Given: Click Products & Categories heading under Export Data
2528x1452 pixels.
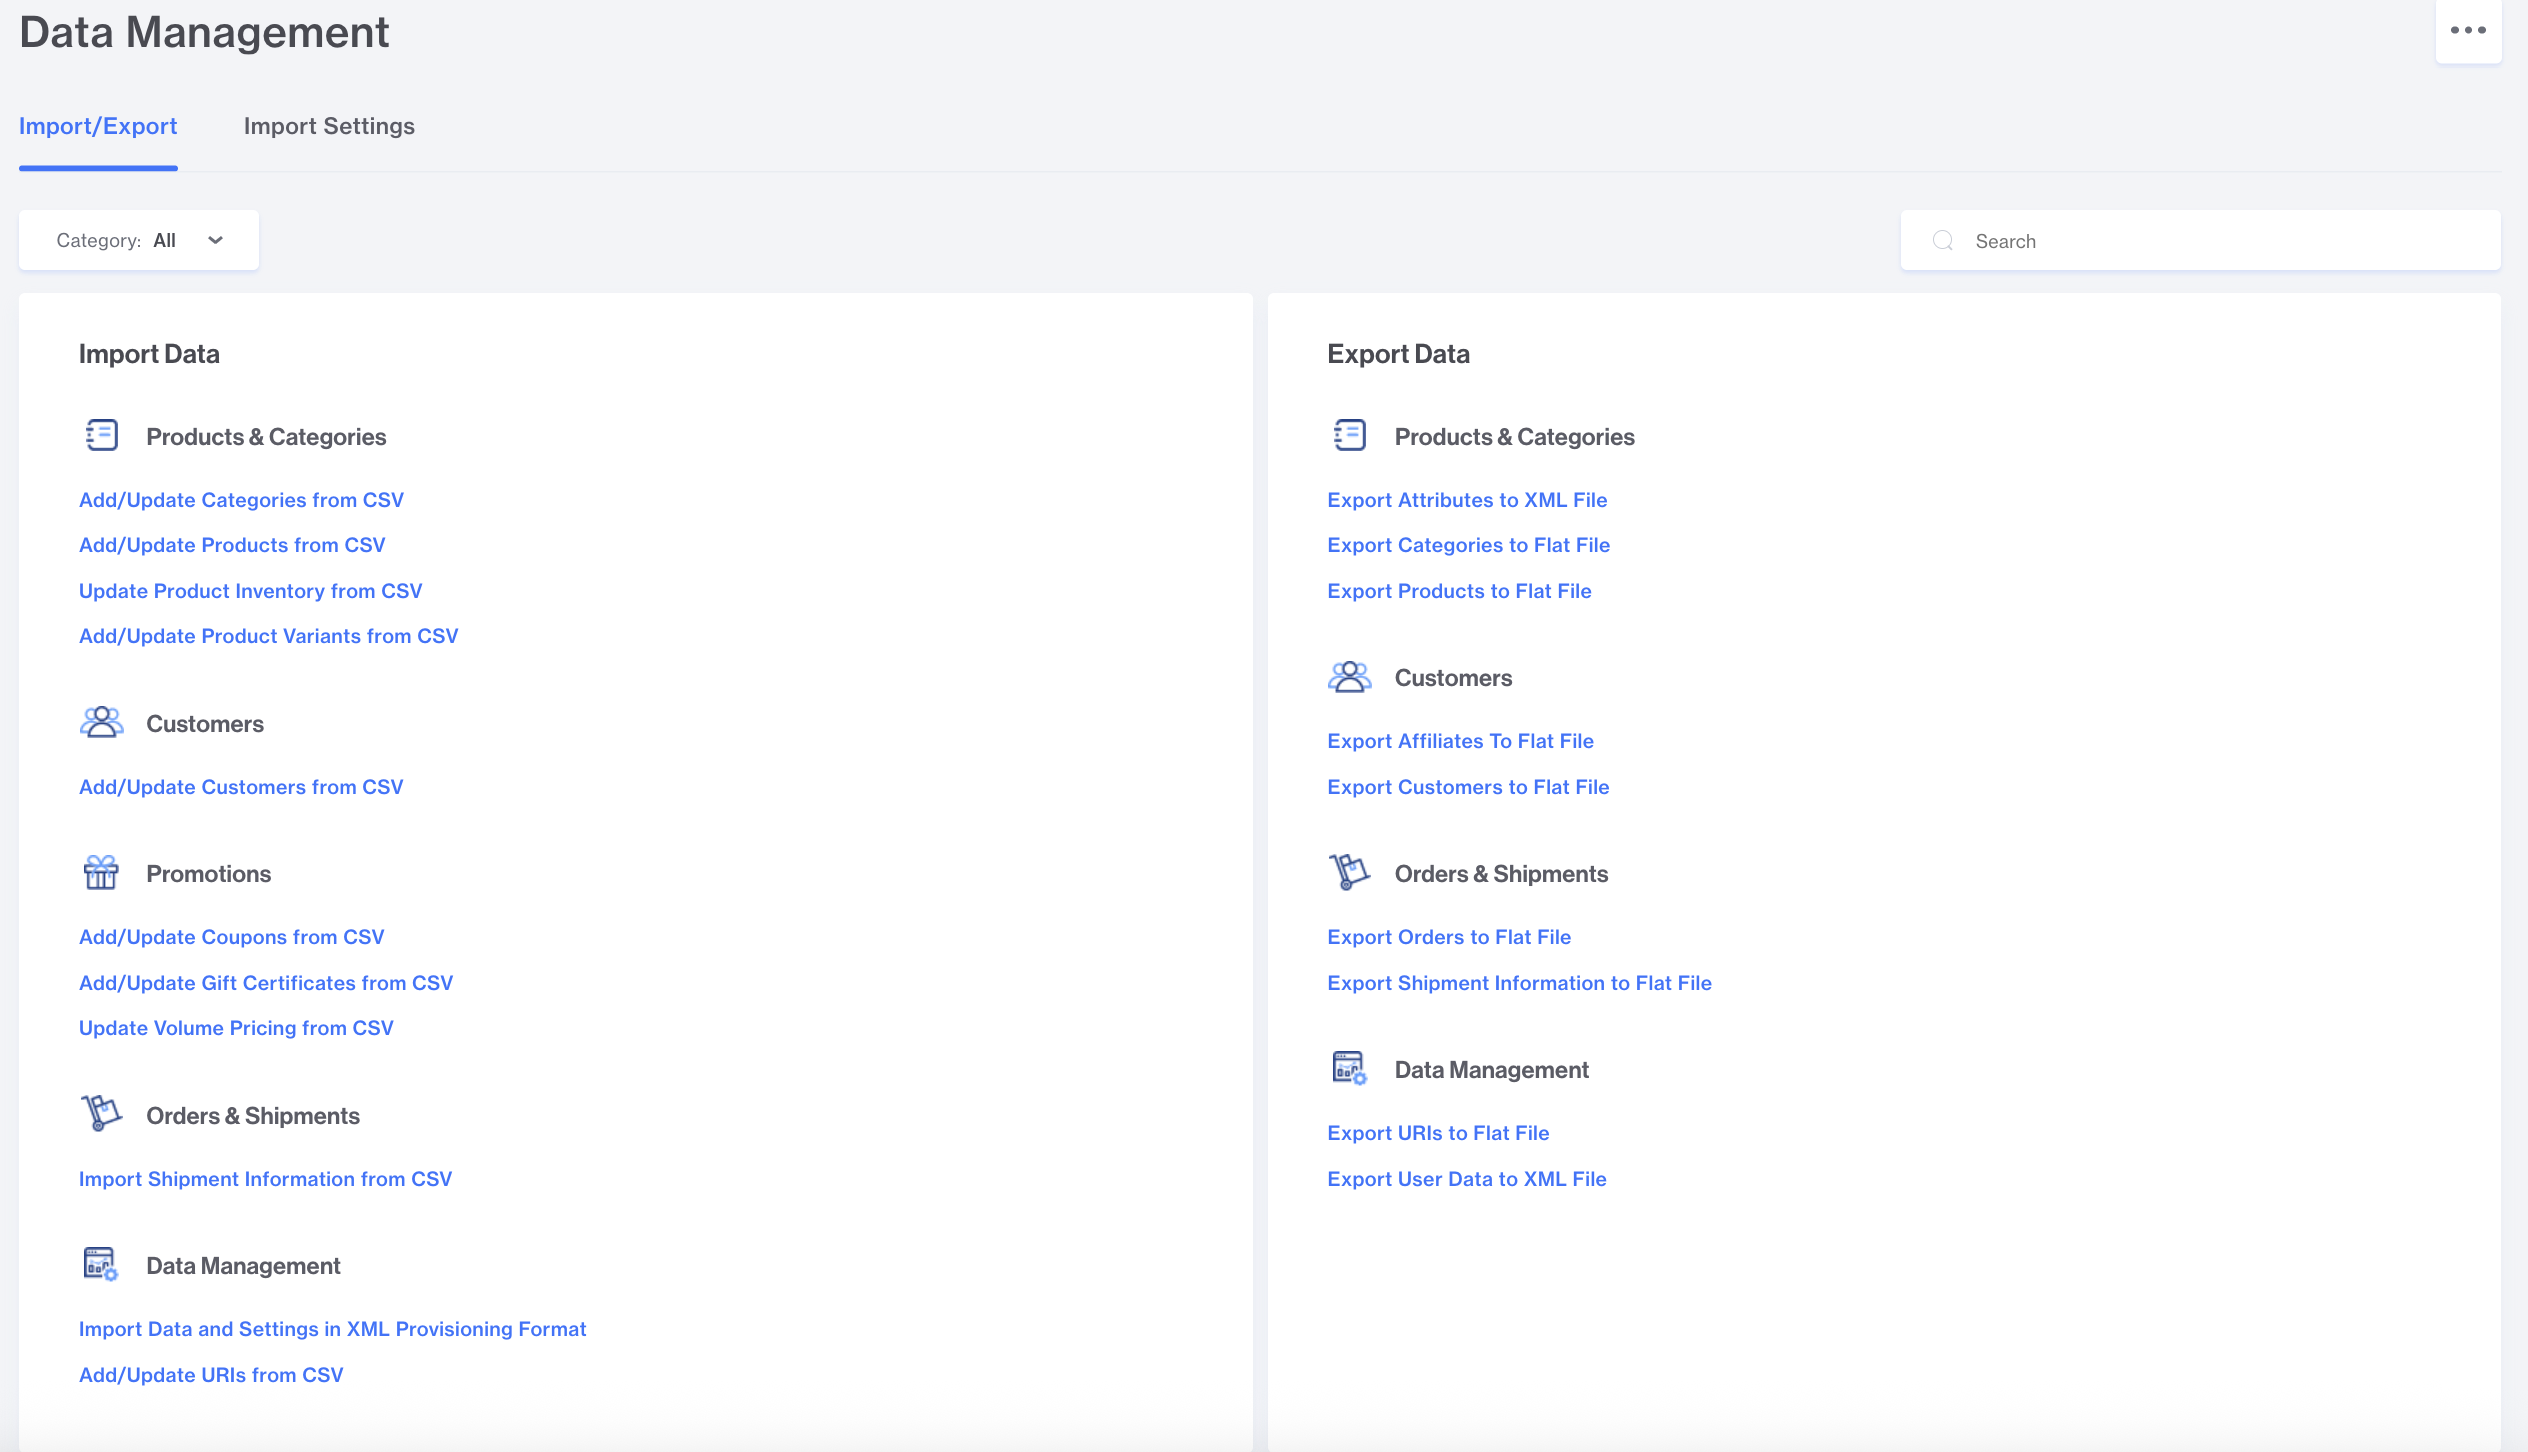Looking at the screenshot, I should click(1515, 437).
